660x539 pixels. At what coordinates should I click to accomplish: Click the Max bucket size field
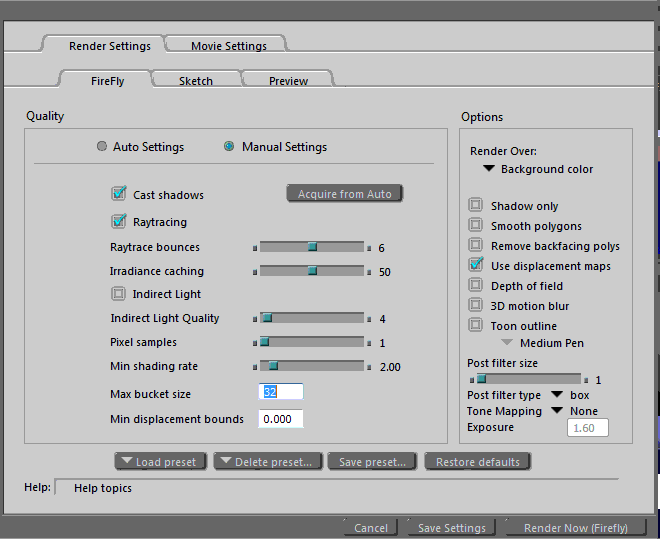click(280, 393)
